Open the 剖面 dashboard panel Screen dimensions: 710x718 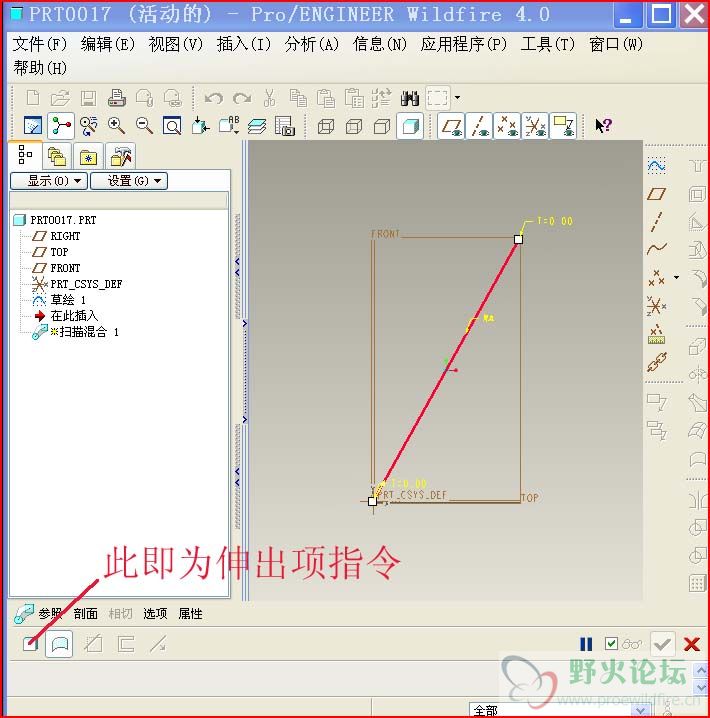tap(86, 614)
